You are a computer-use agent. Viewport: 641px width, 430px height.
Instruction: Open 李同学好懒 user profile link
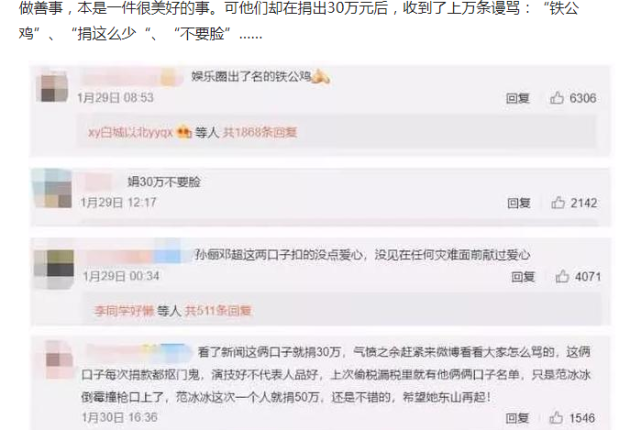(x=124, y=311)
